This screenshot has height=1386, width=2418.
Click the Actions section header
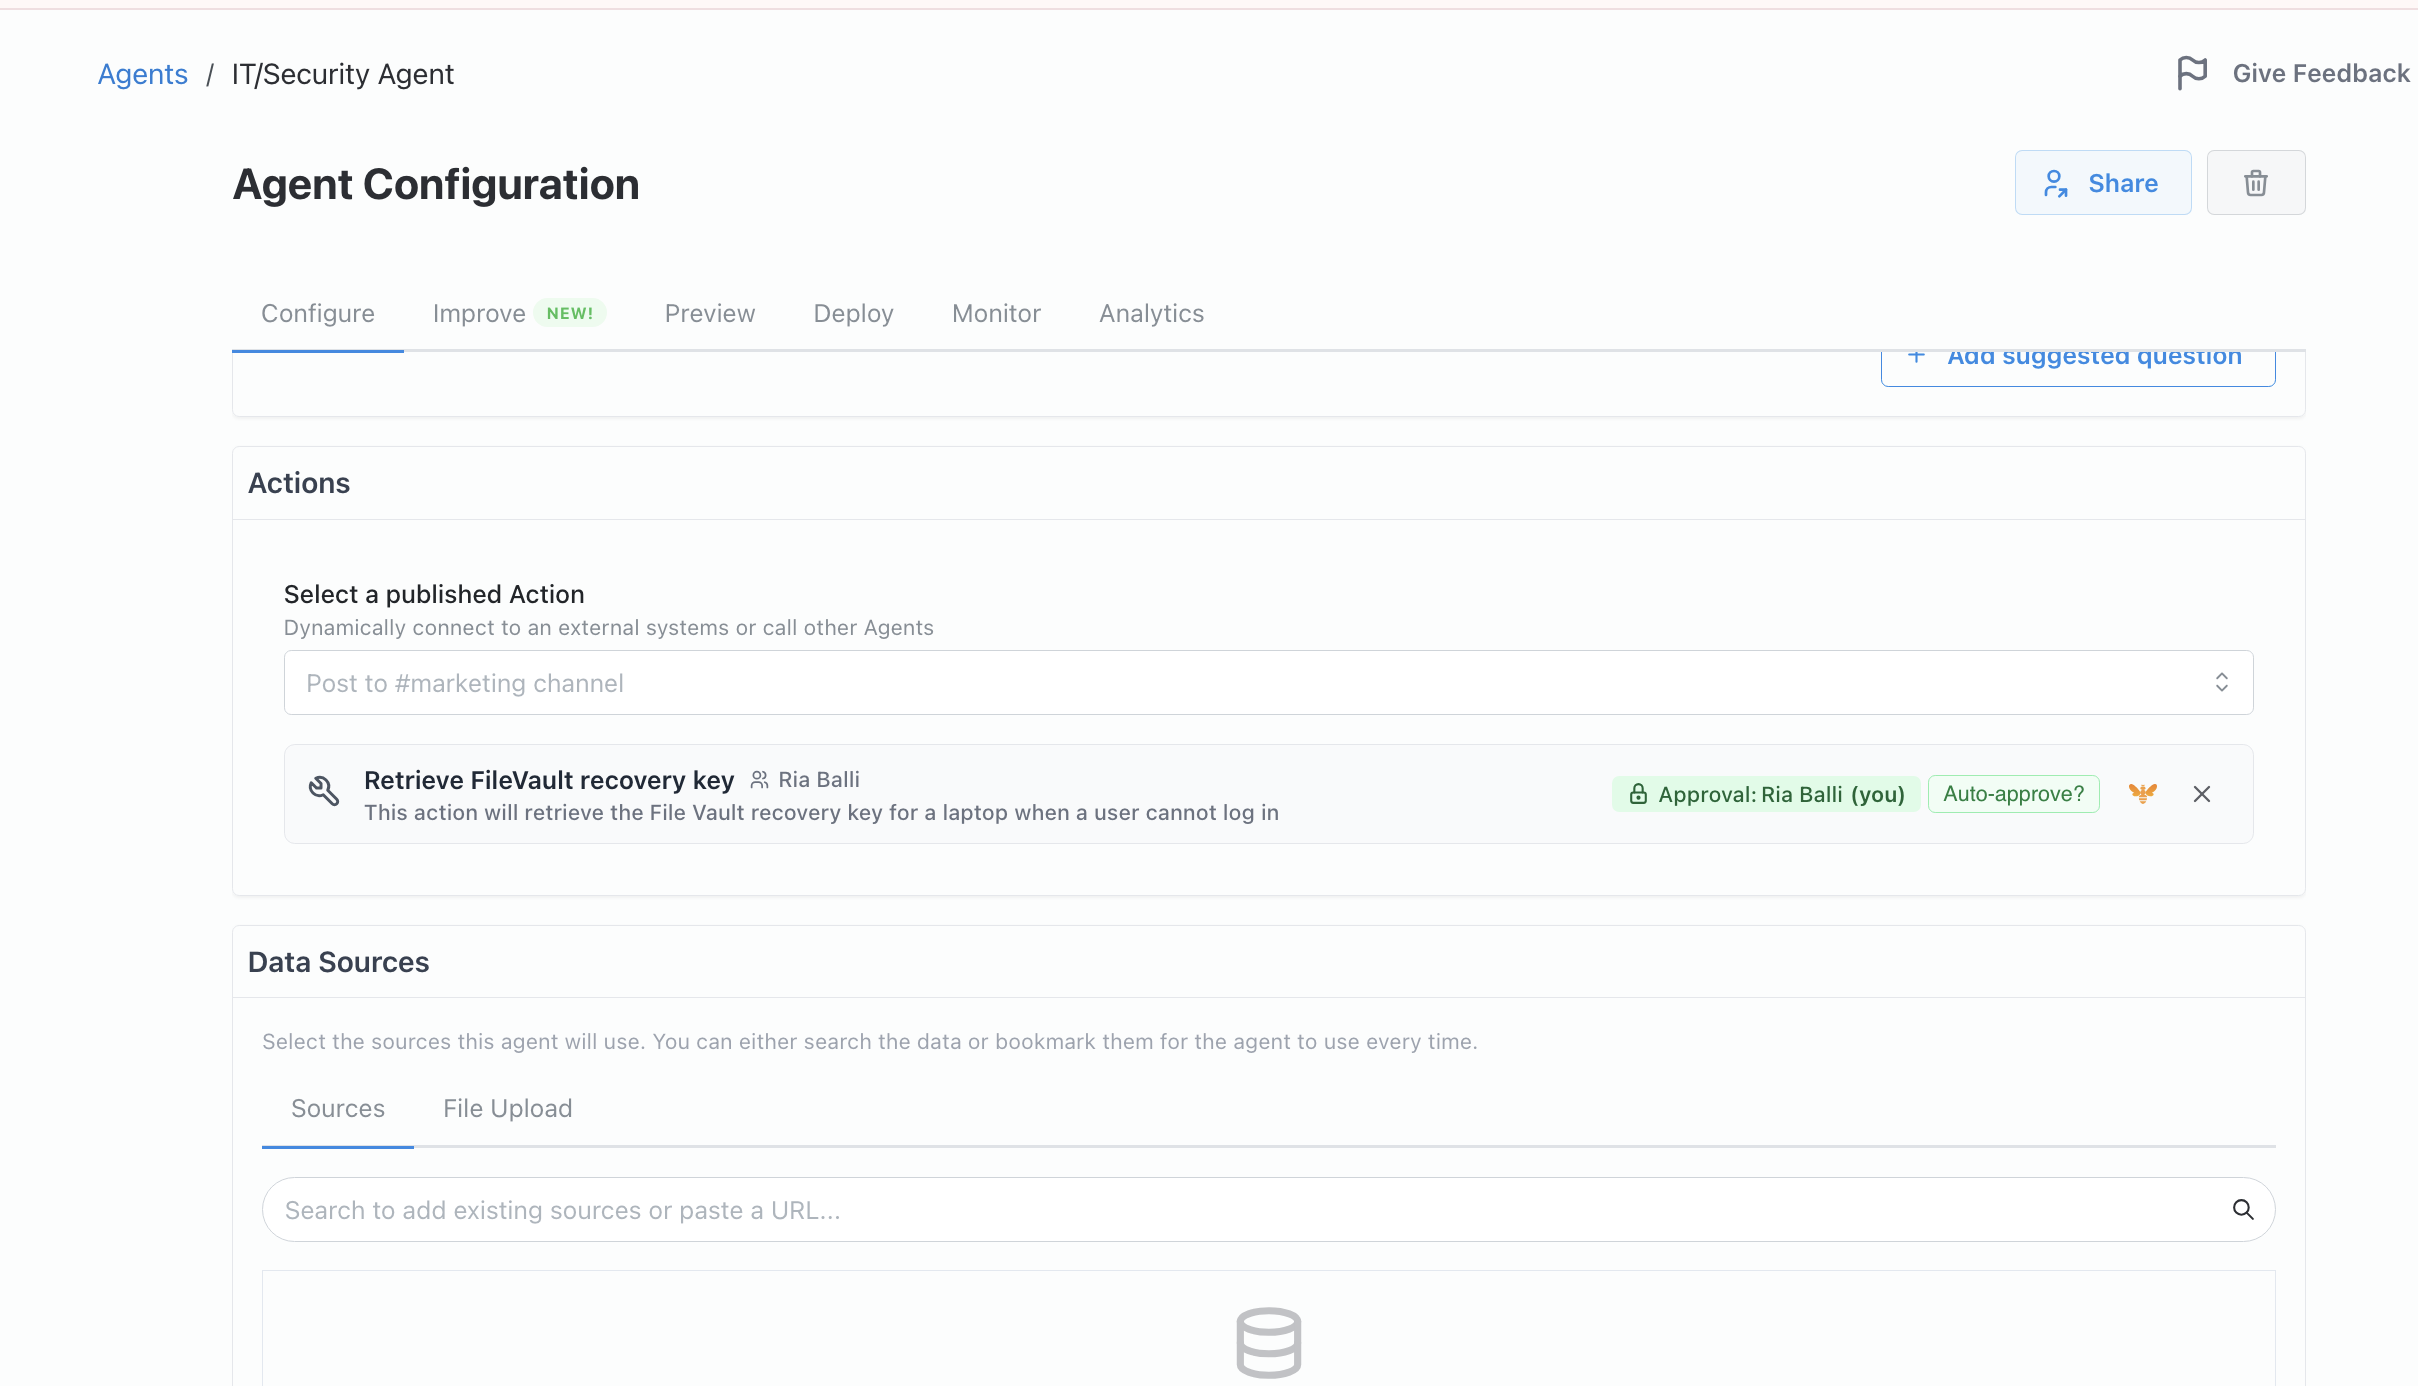coord(299,483)
